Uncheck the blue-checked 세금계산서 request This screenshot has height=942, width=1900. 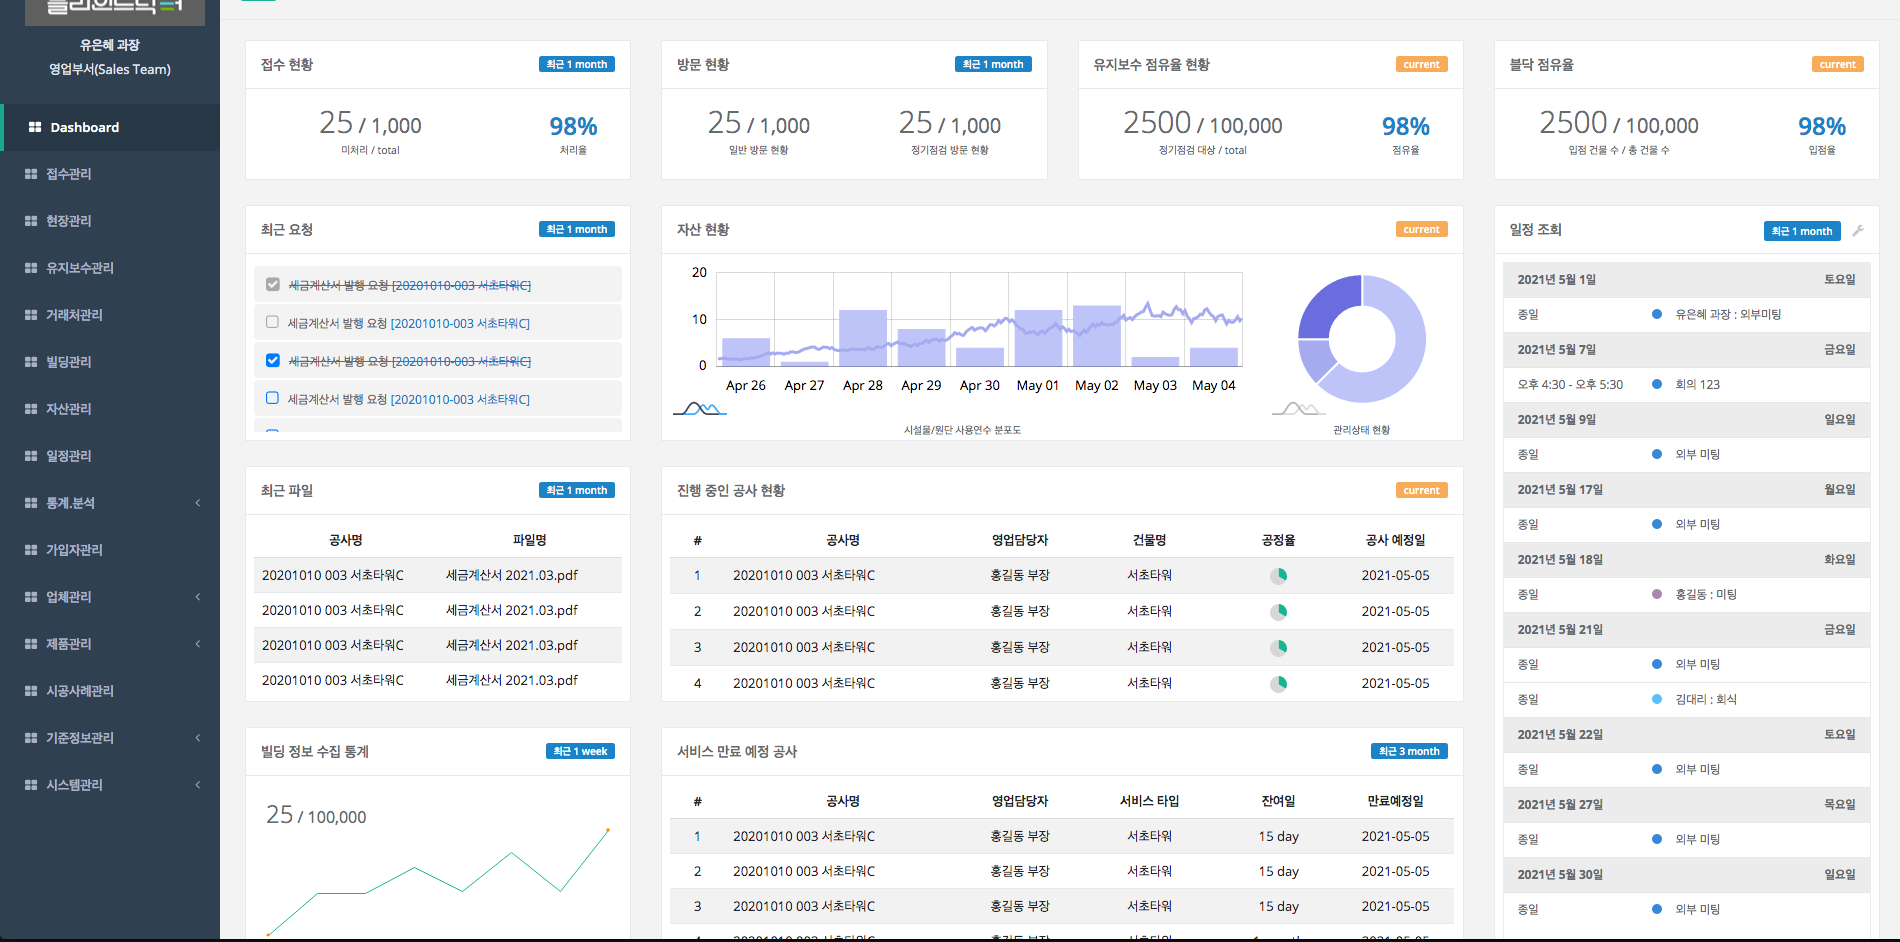coord(272,360)
